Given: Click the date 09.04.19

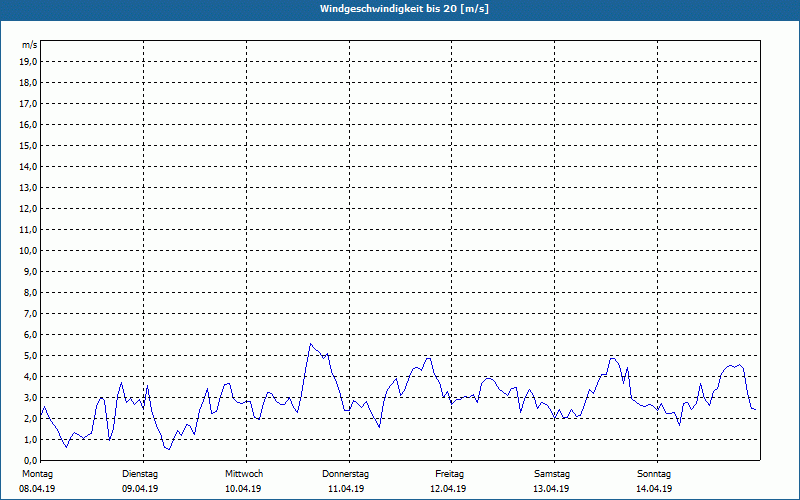Looking at the screenshot, I should tap(140, 489).
